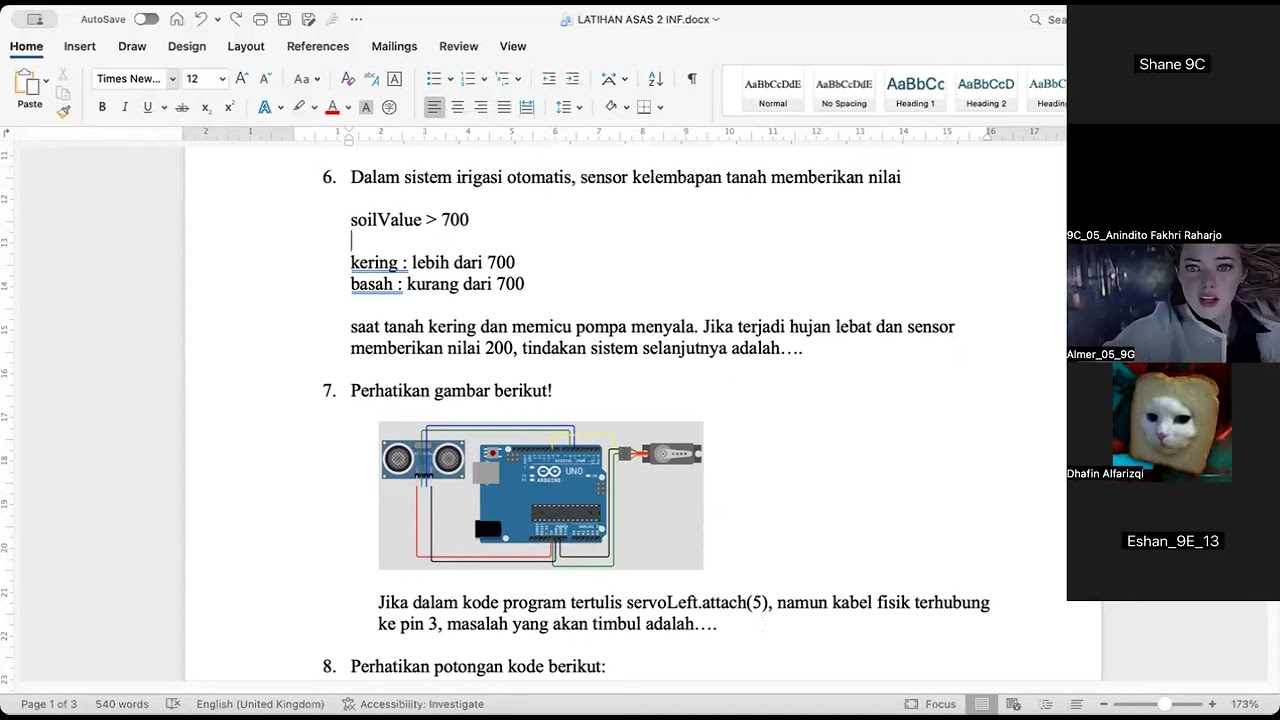Increase paragraph indent
The image size is (1280, 720).
572,79
